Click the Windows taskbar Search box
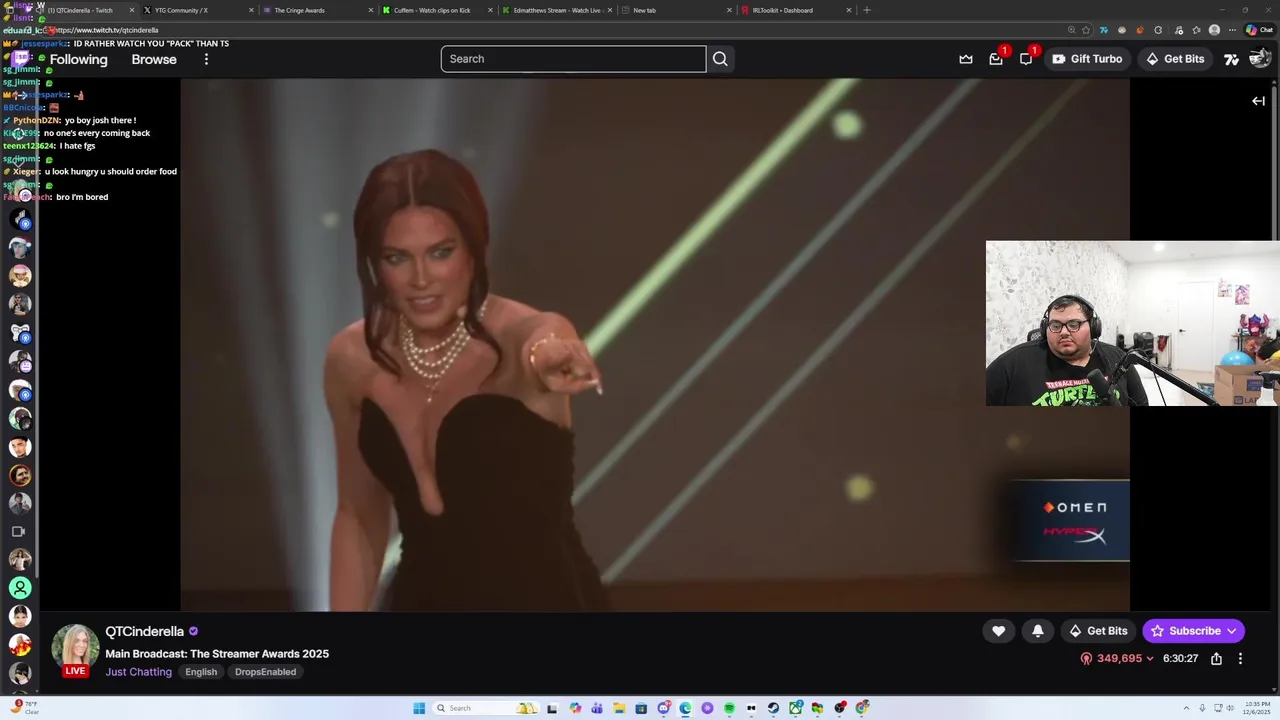The image size is (1280, 720). point(486,708)
